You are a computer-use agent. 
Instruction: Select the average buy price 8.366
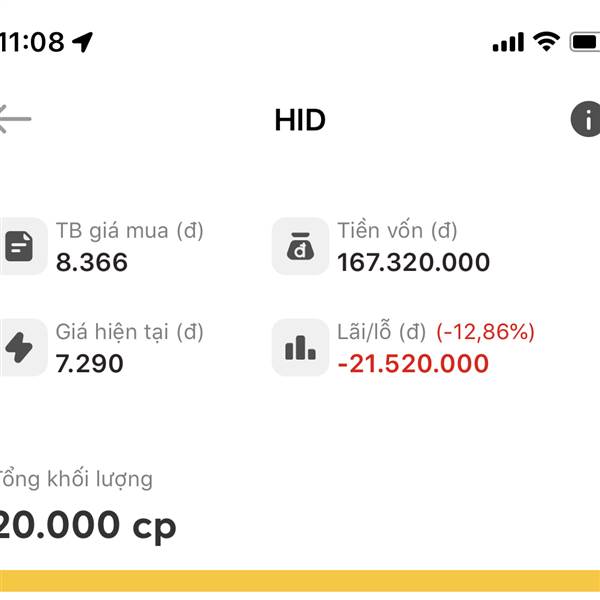click(91, 262)
